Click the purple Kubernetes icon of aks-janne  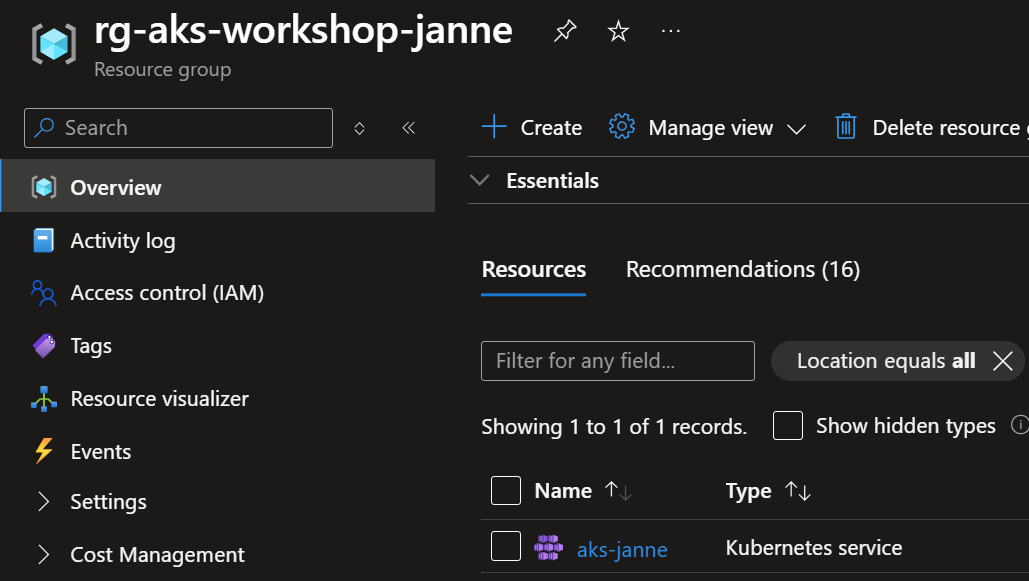[548, 548]
